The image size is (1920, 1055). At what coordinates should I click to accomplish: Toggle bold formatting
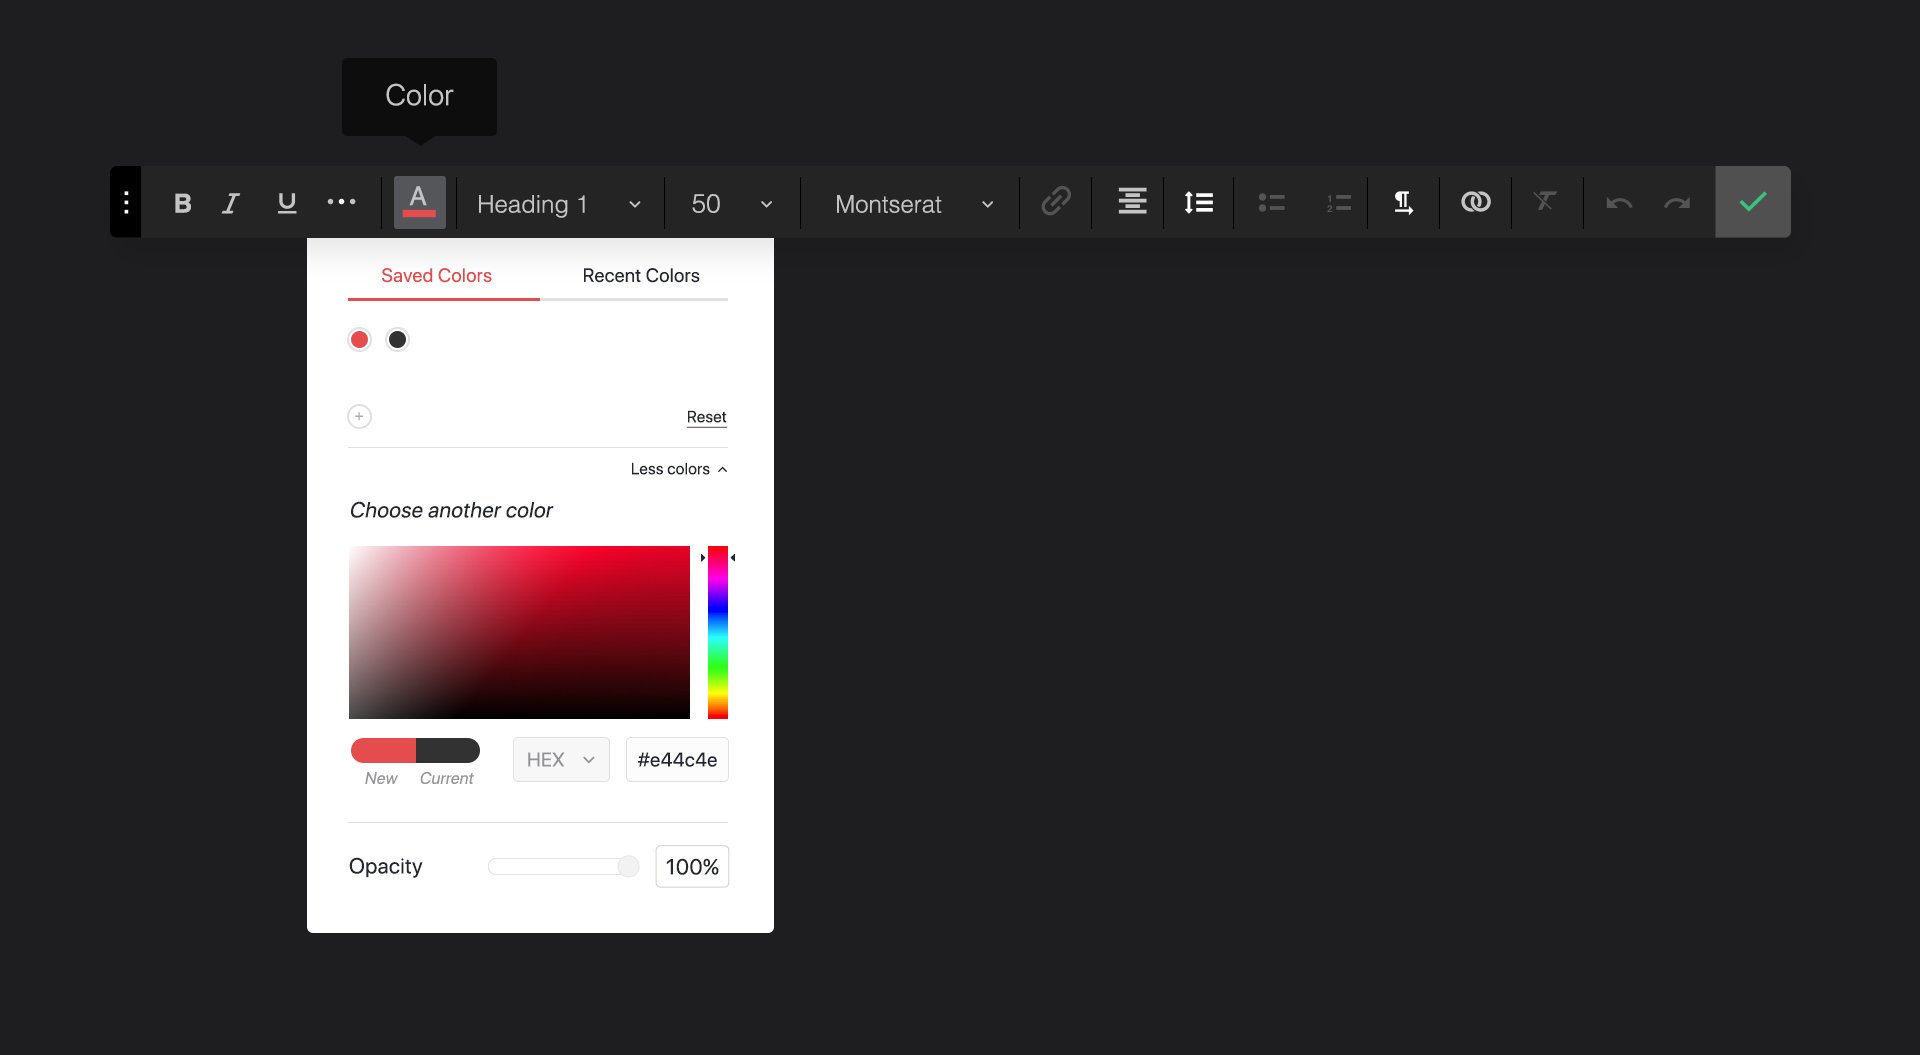[182, 202]
